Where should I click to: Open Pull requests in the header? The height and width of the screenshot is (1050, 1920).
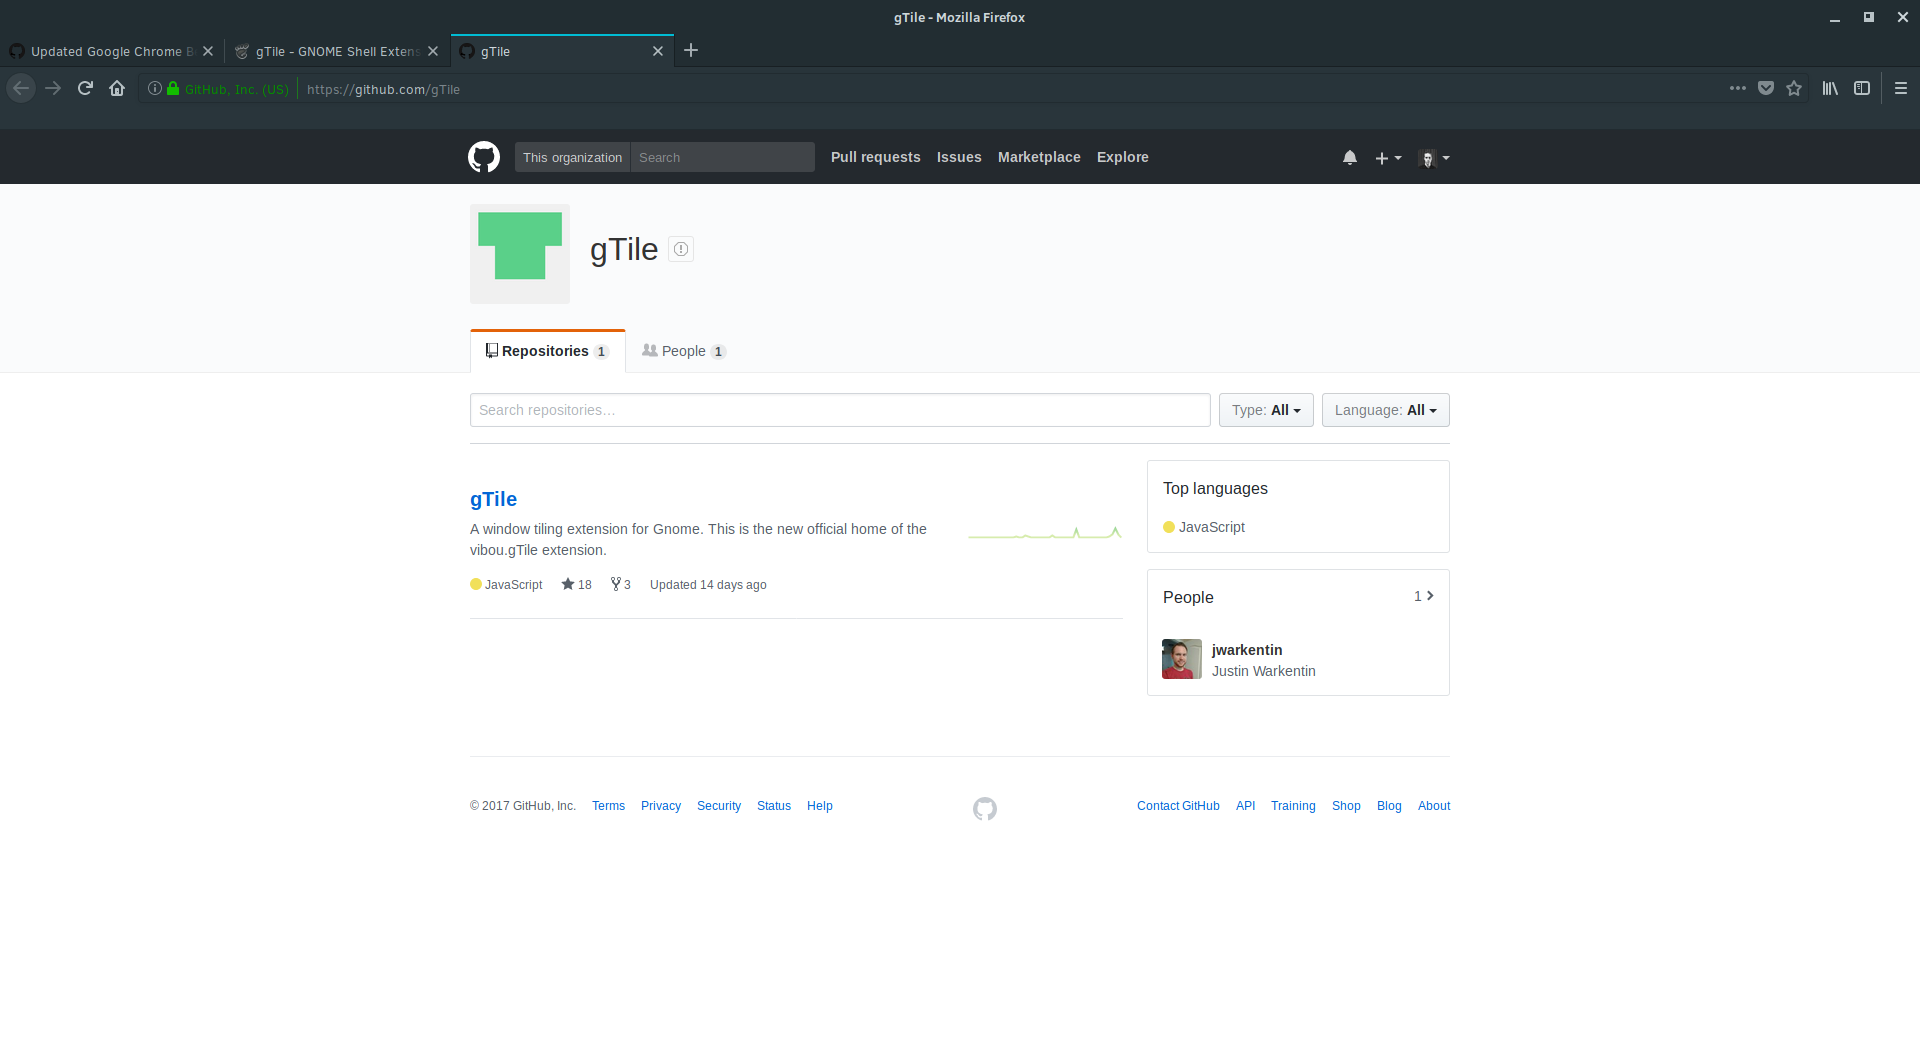[875, 157]
